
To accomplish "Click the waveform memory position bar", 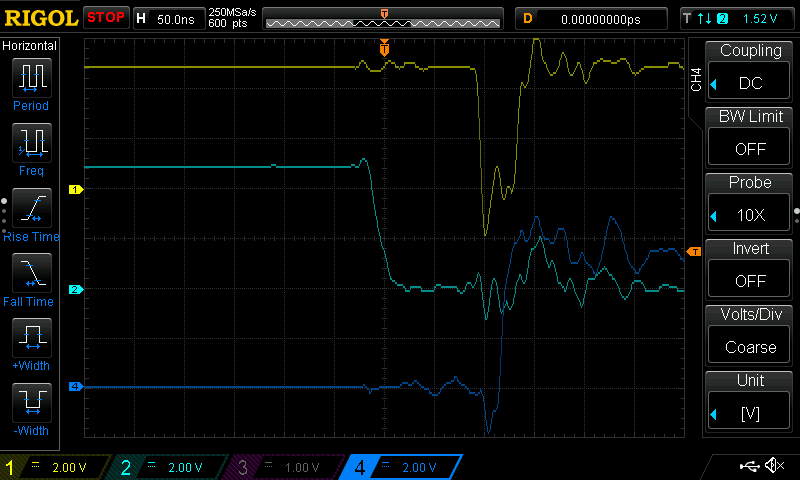I will click(x=384, y=18).
